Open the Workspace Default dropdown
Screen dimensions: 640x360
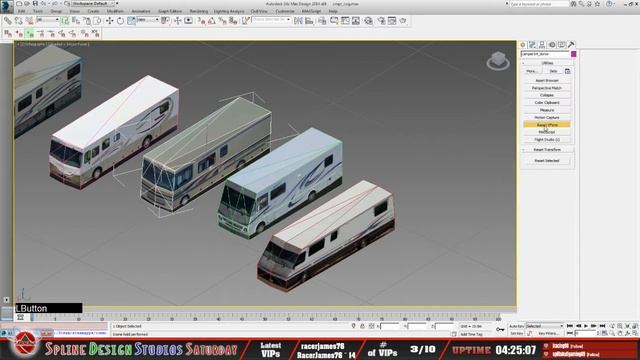[x=93, y=4]
